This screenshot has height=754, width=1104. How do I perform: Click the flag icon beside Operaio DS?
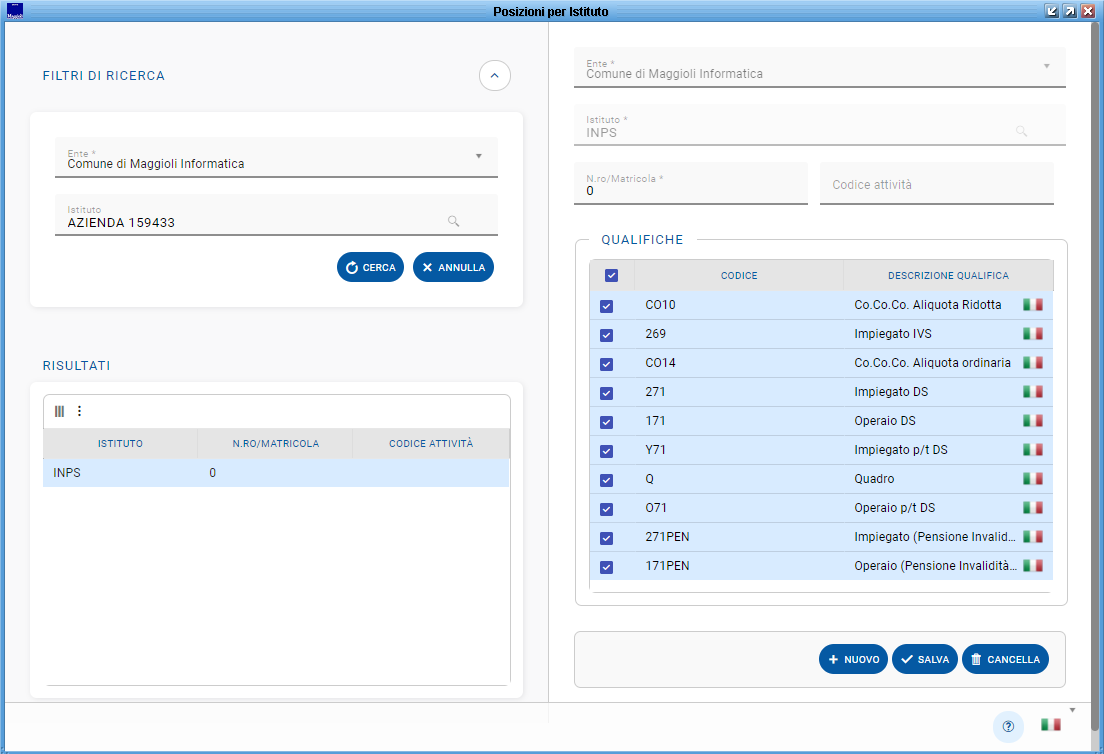(1032, 421)
